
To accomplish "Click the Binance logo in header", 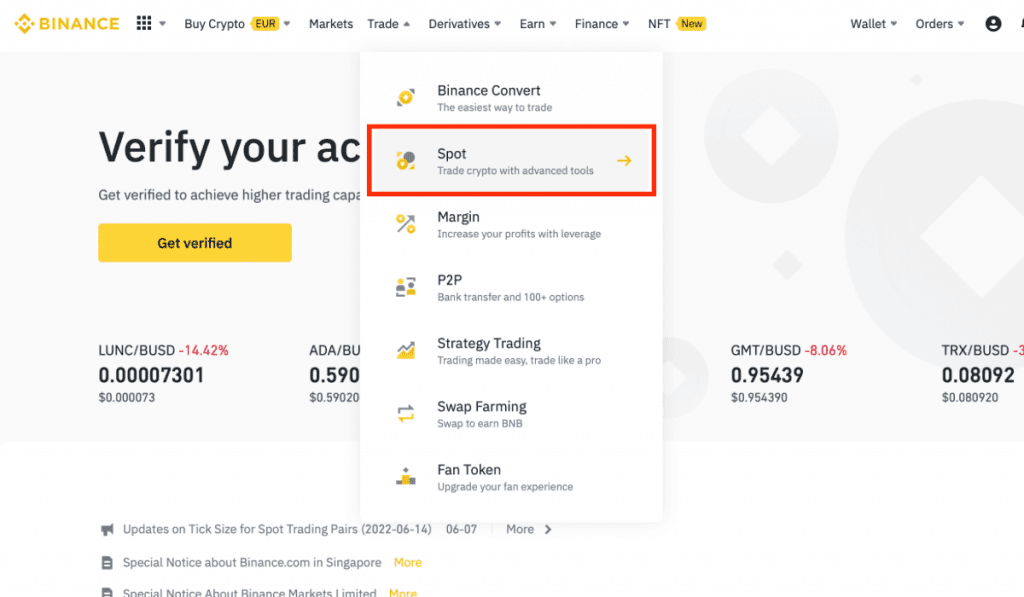I will coord(67,24).
